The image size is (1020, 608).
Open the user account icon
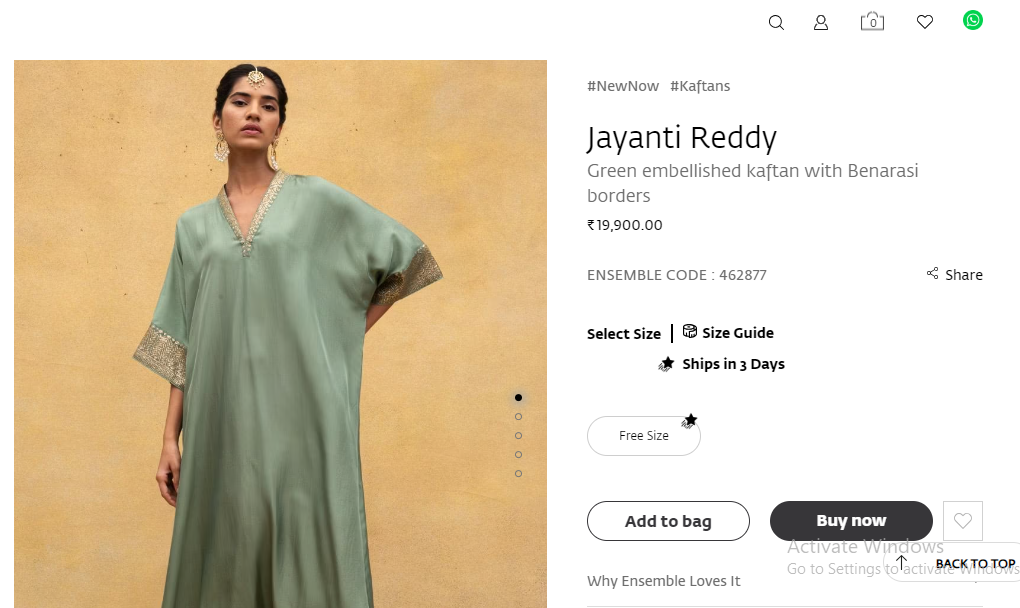click(x=821, y=22)
